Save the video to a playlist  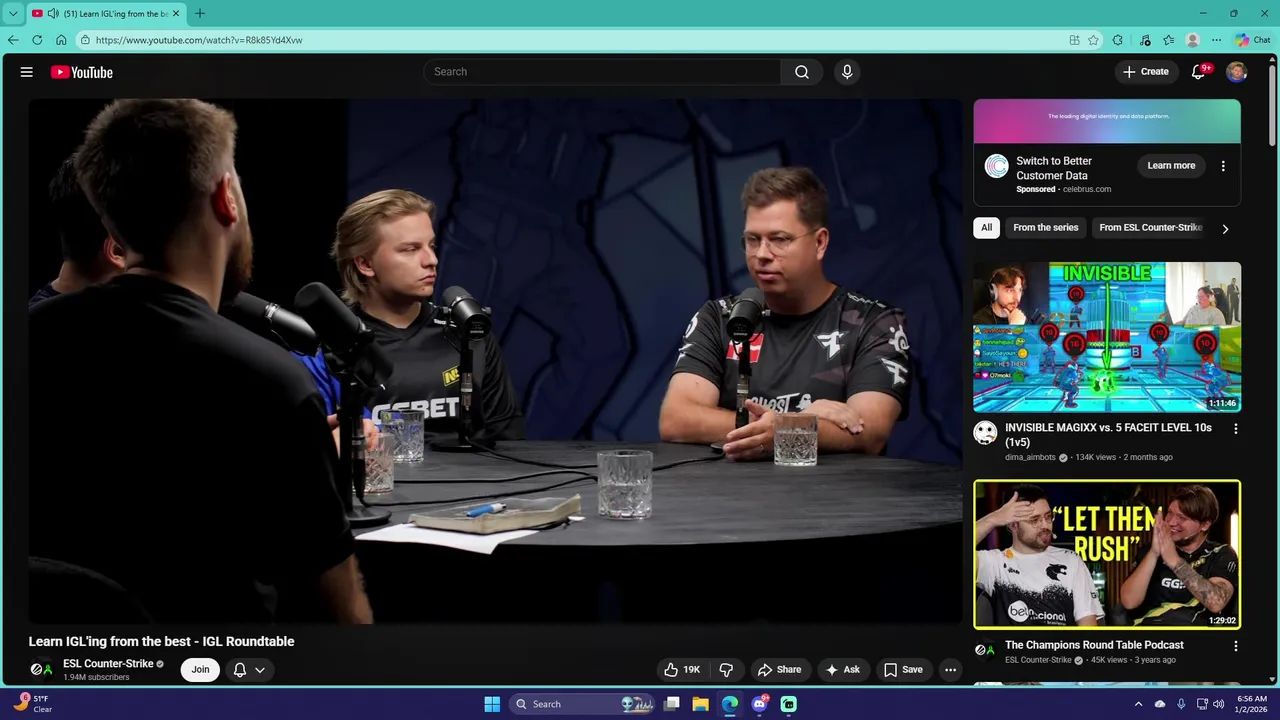(x=903, y=670)
